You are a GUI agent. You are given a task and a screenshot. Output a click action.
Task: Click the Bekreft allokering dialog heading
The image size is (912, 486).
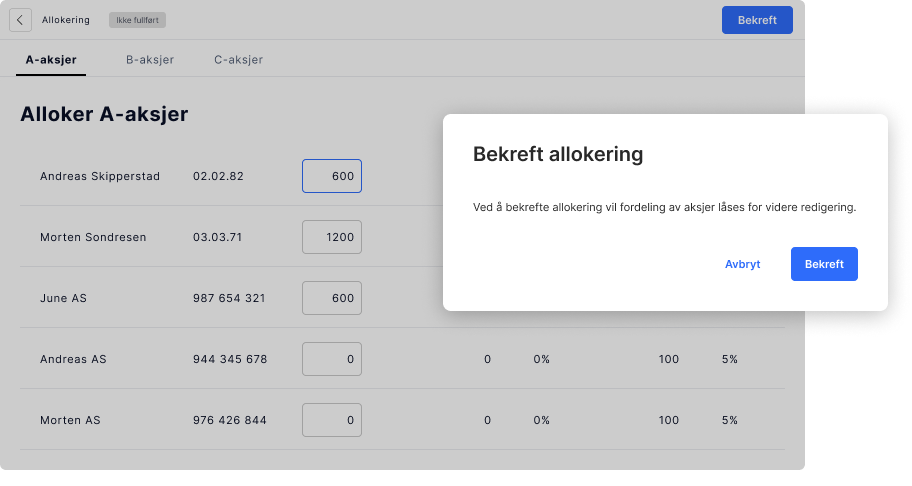(558, 154)
